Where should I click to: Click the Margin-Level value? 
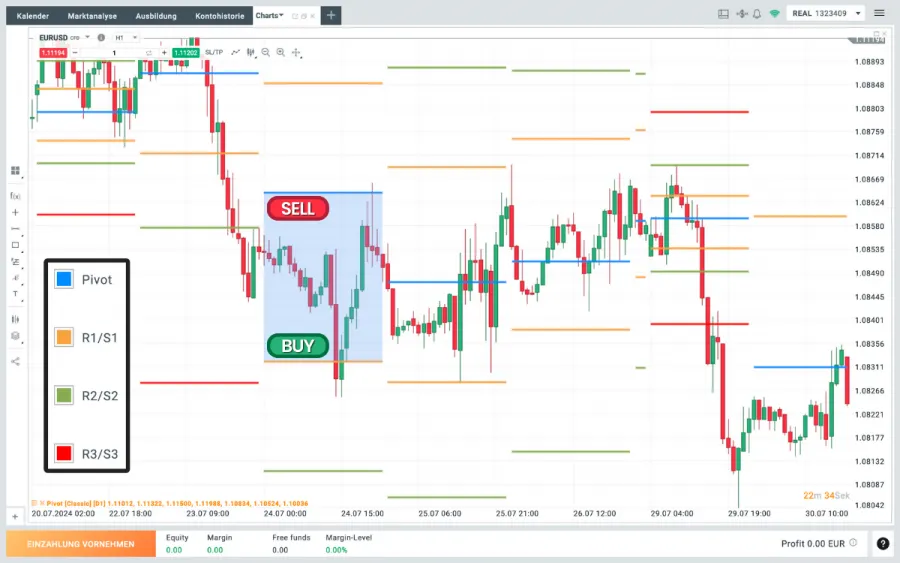coord(336,550)
